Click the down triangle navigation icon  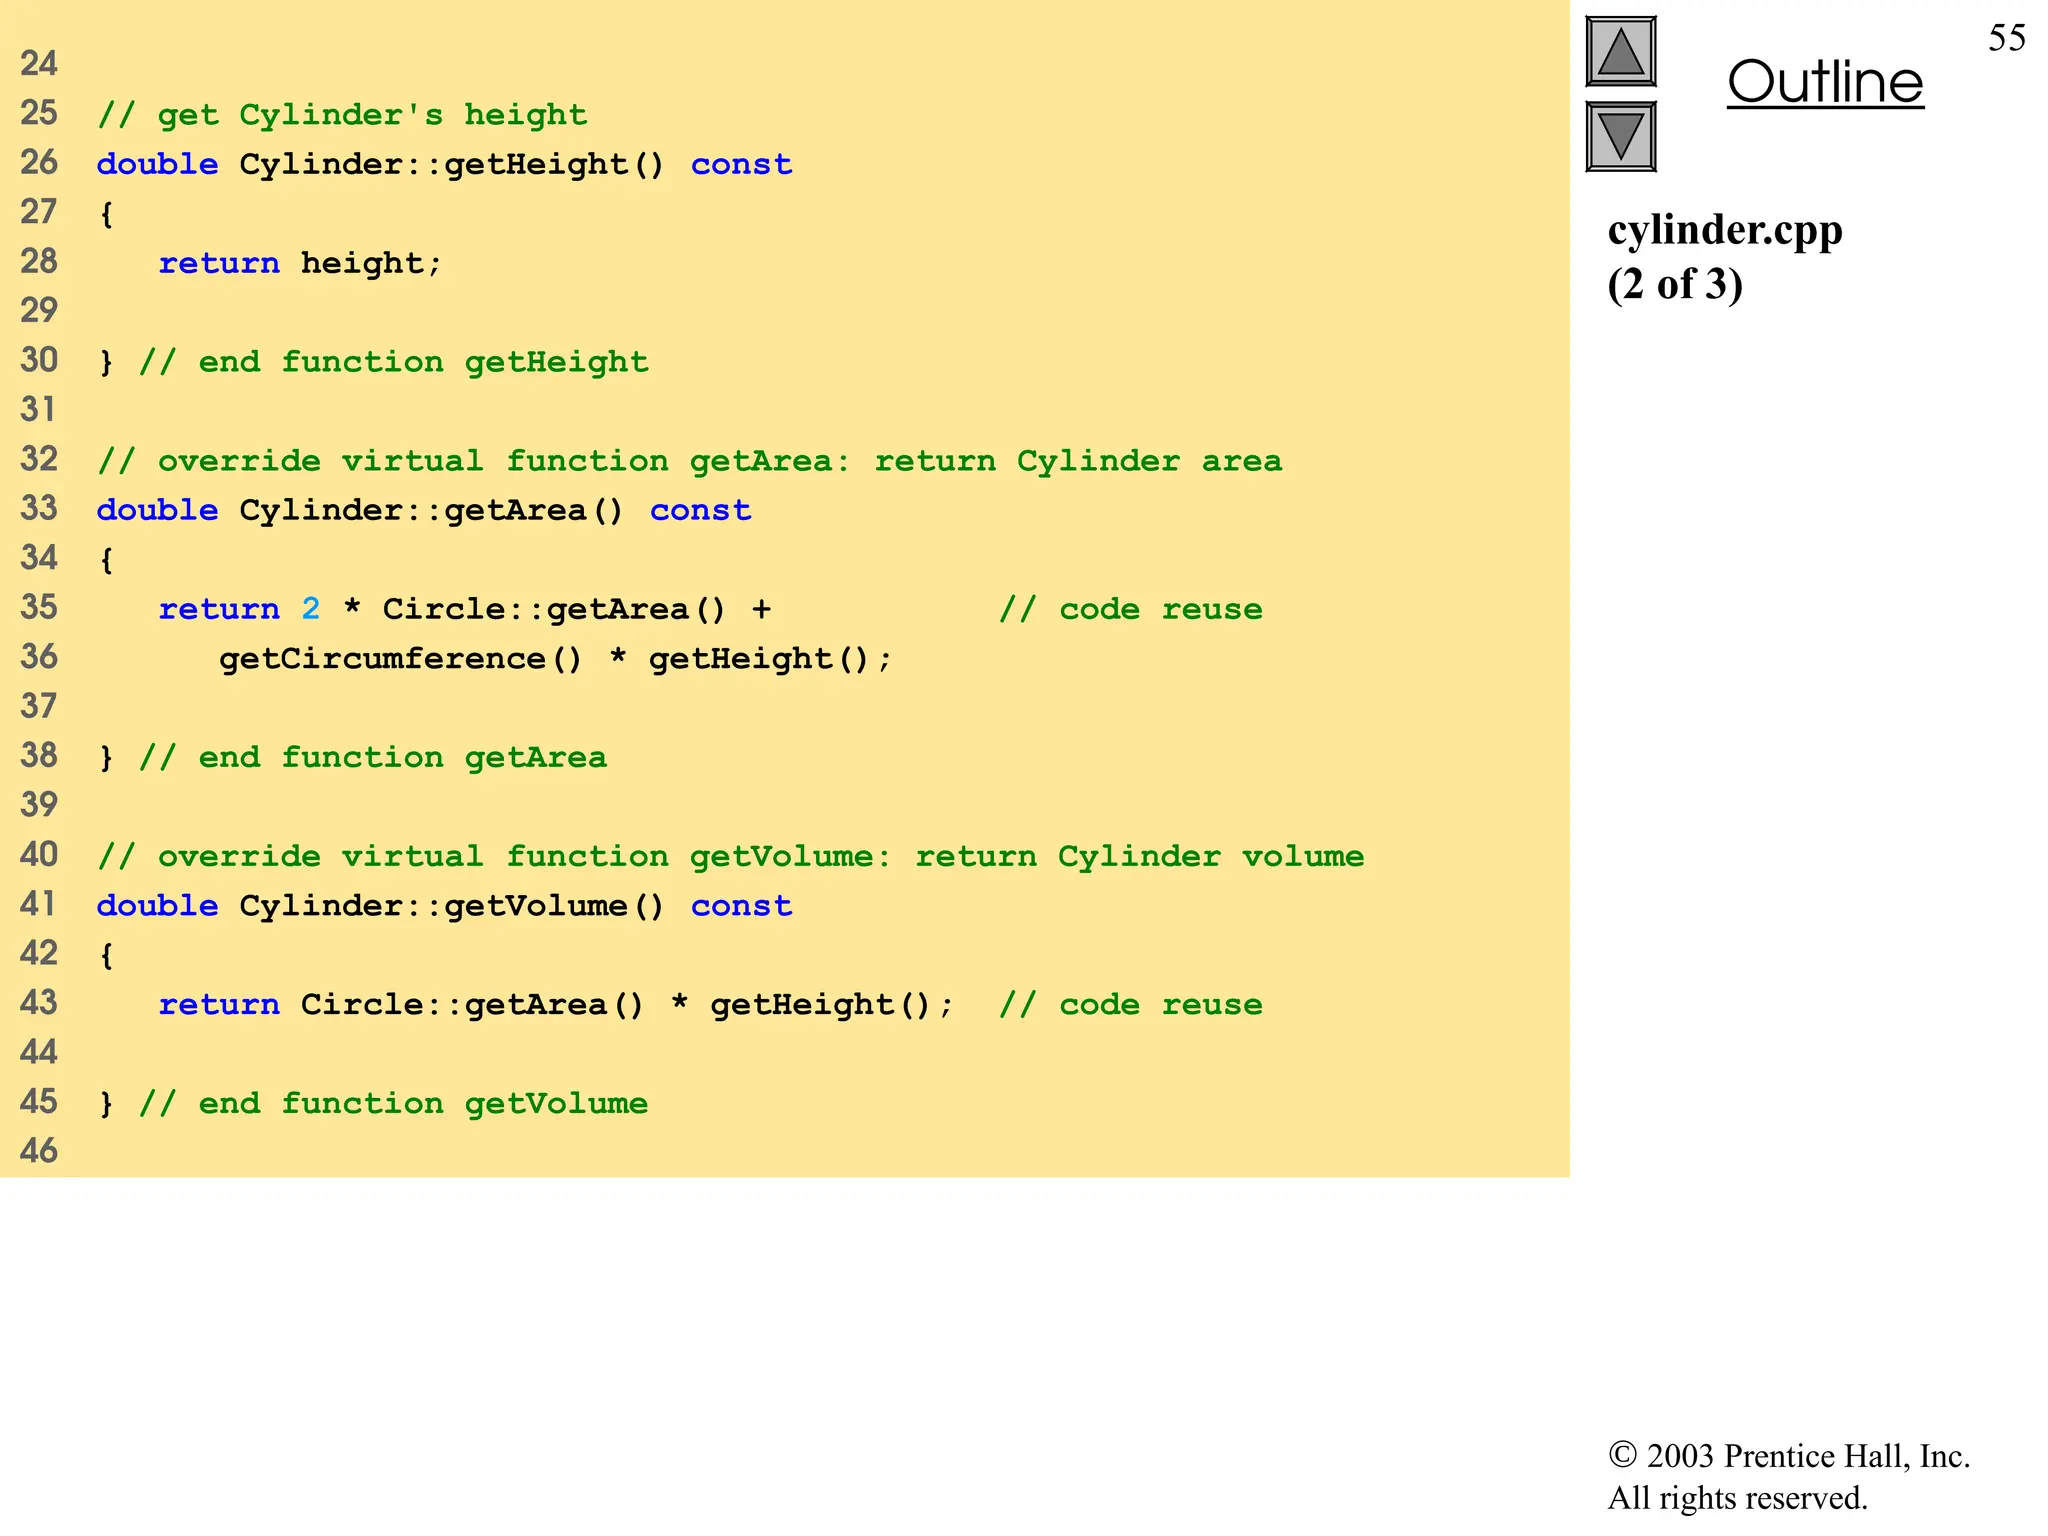coord(1620,137)
